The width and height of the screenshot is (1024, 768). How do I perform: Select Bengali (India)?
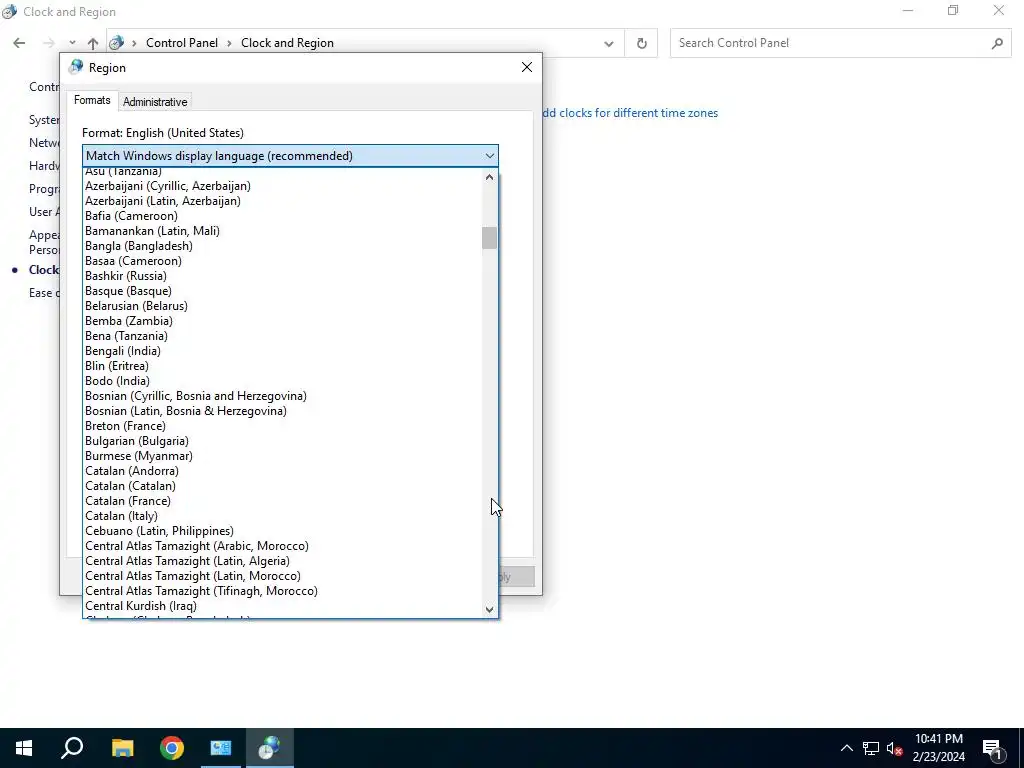[282, 351]
